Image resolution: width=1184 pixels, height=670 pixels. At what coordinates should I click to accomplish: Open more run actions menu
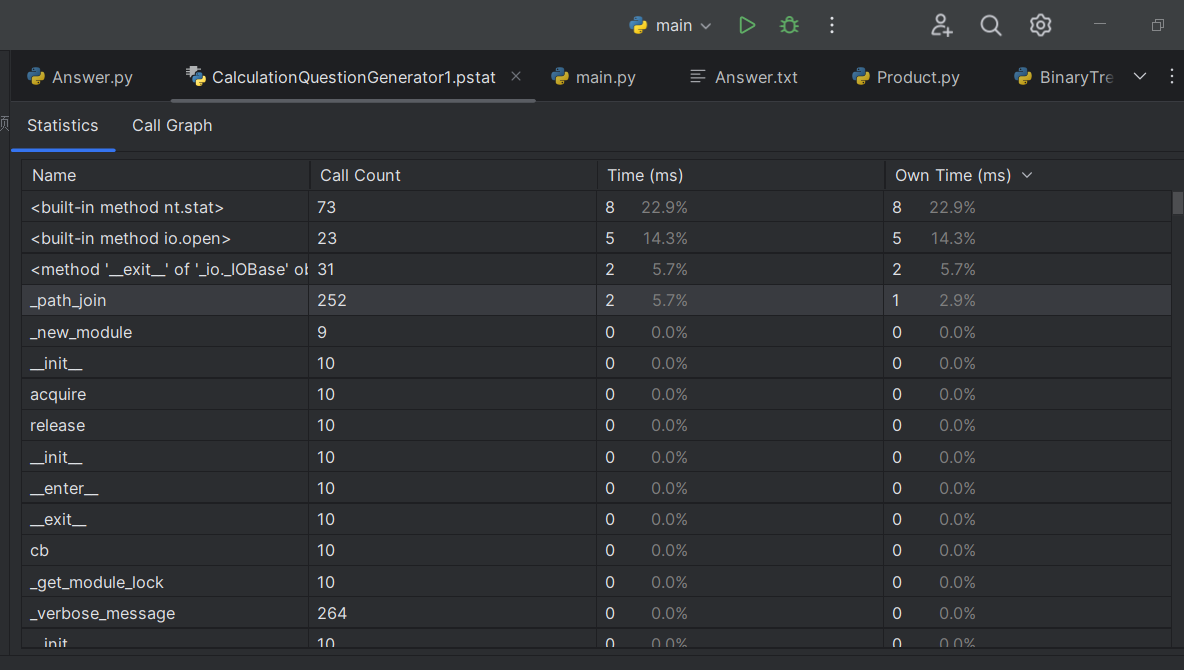tap(832, 26)
